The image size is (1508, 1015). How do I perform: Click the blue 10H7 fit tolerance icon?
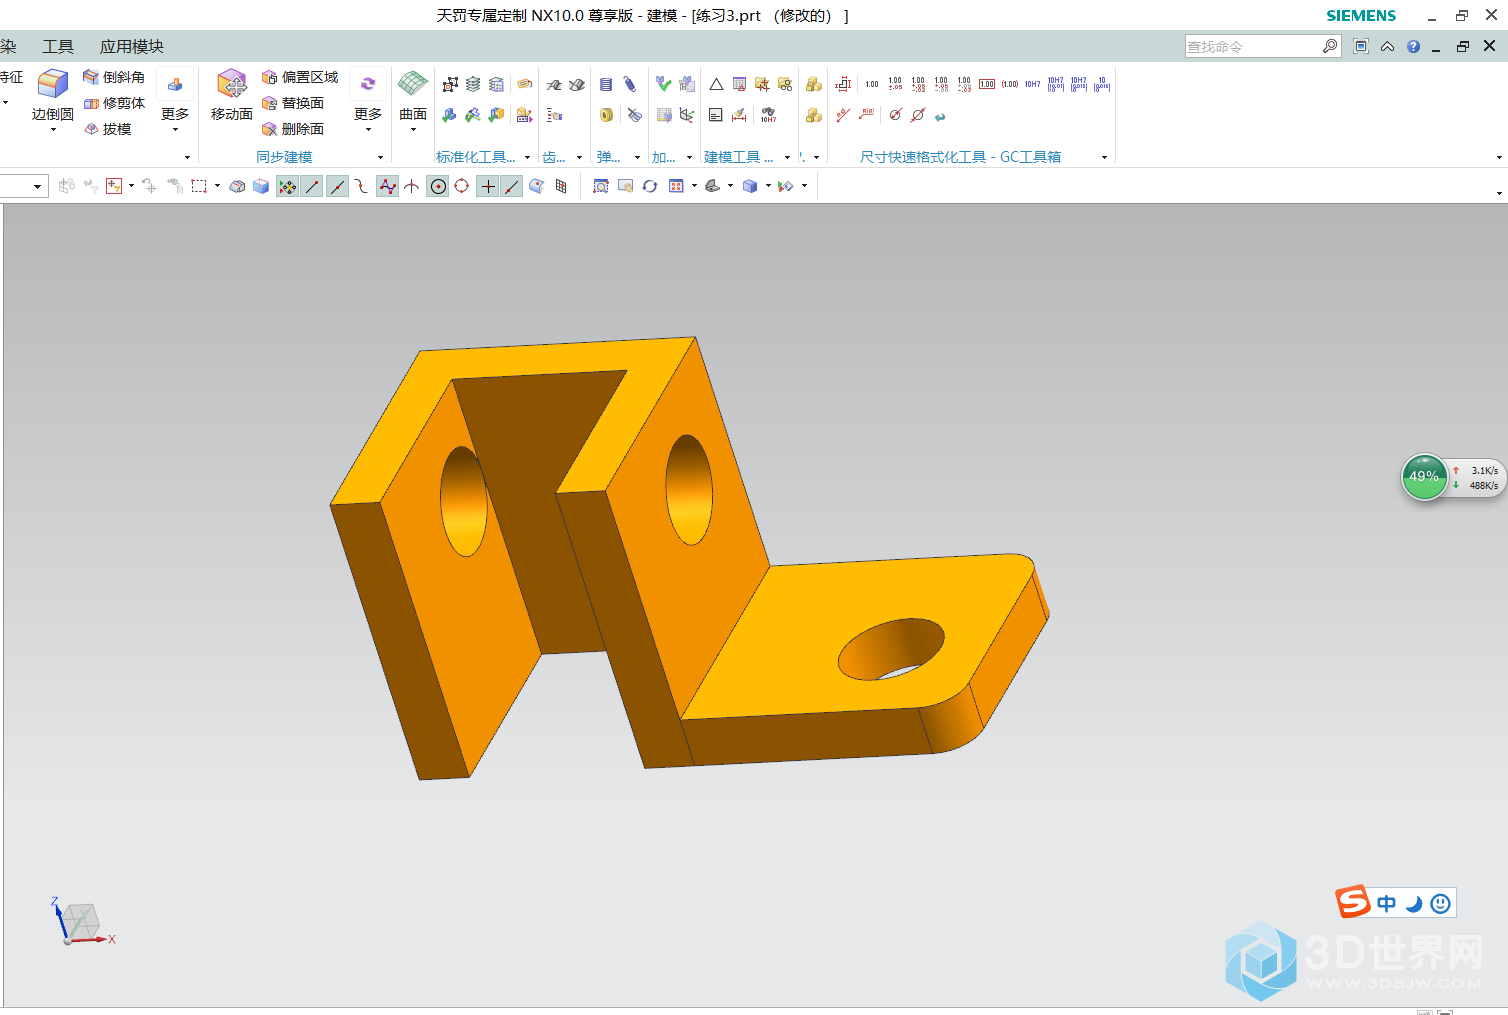coord(1033,84)
